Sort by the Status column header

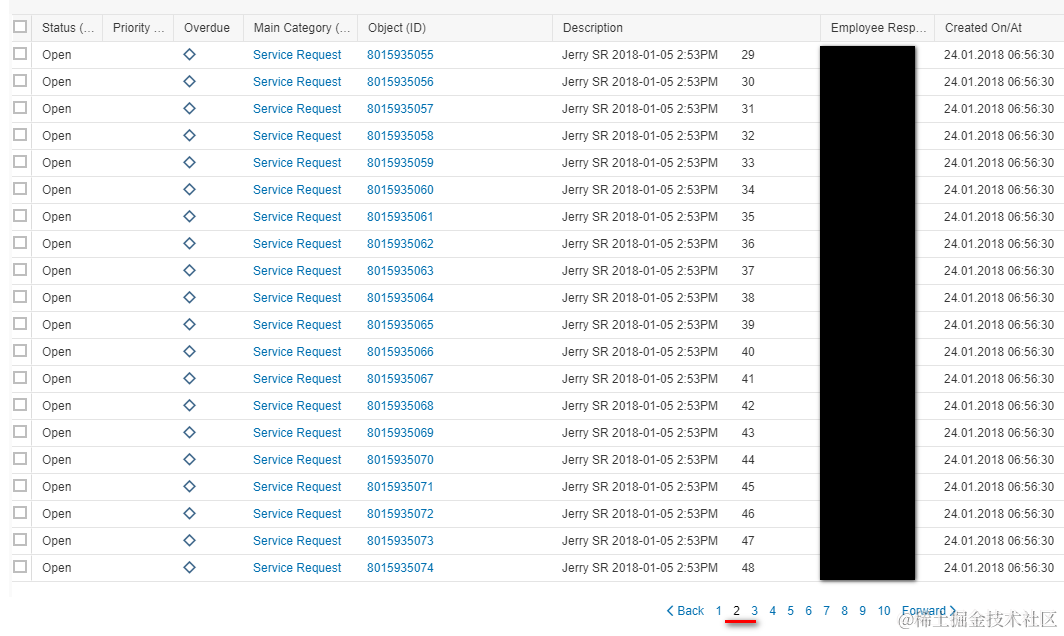[67, 28]
